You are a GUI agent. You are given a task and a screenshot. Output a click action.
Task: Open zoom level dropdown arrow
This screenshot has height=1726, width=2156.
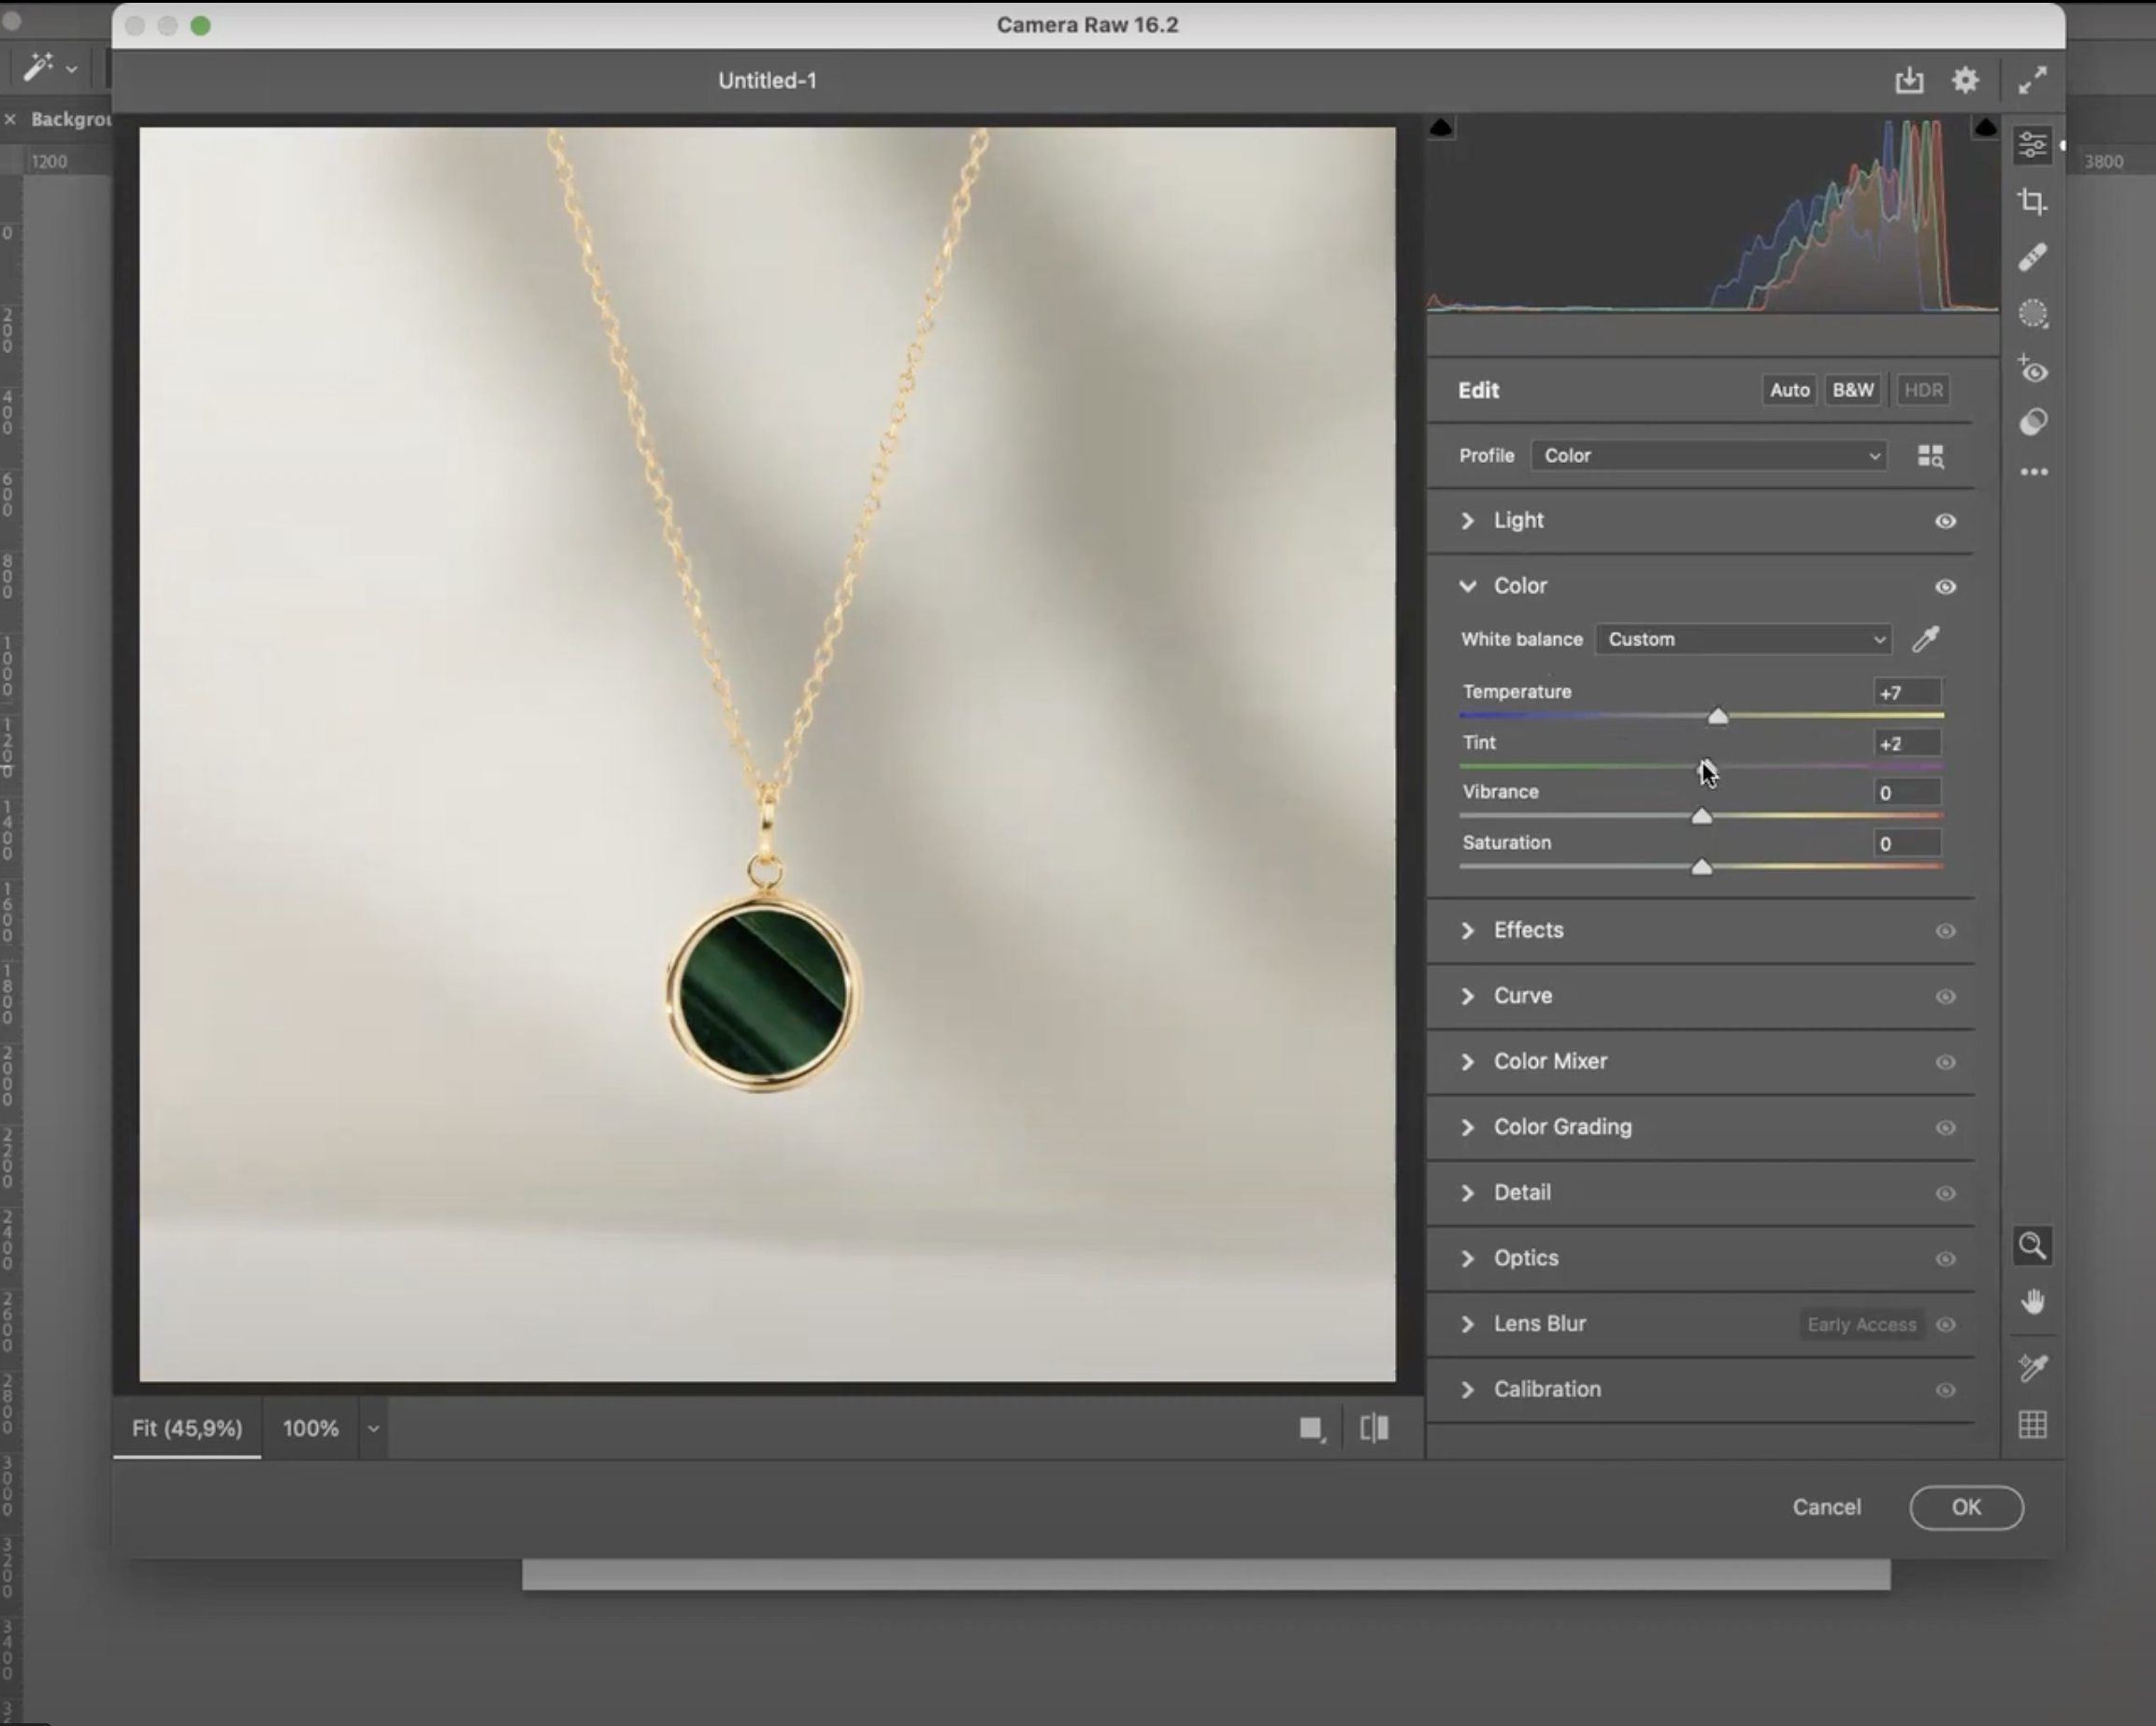click(x=373, y=1429)
